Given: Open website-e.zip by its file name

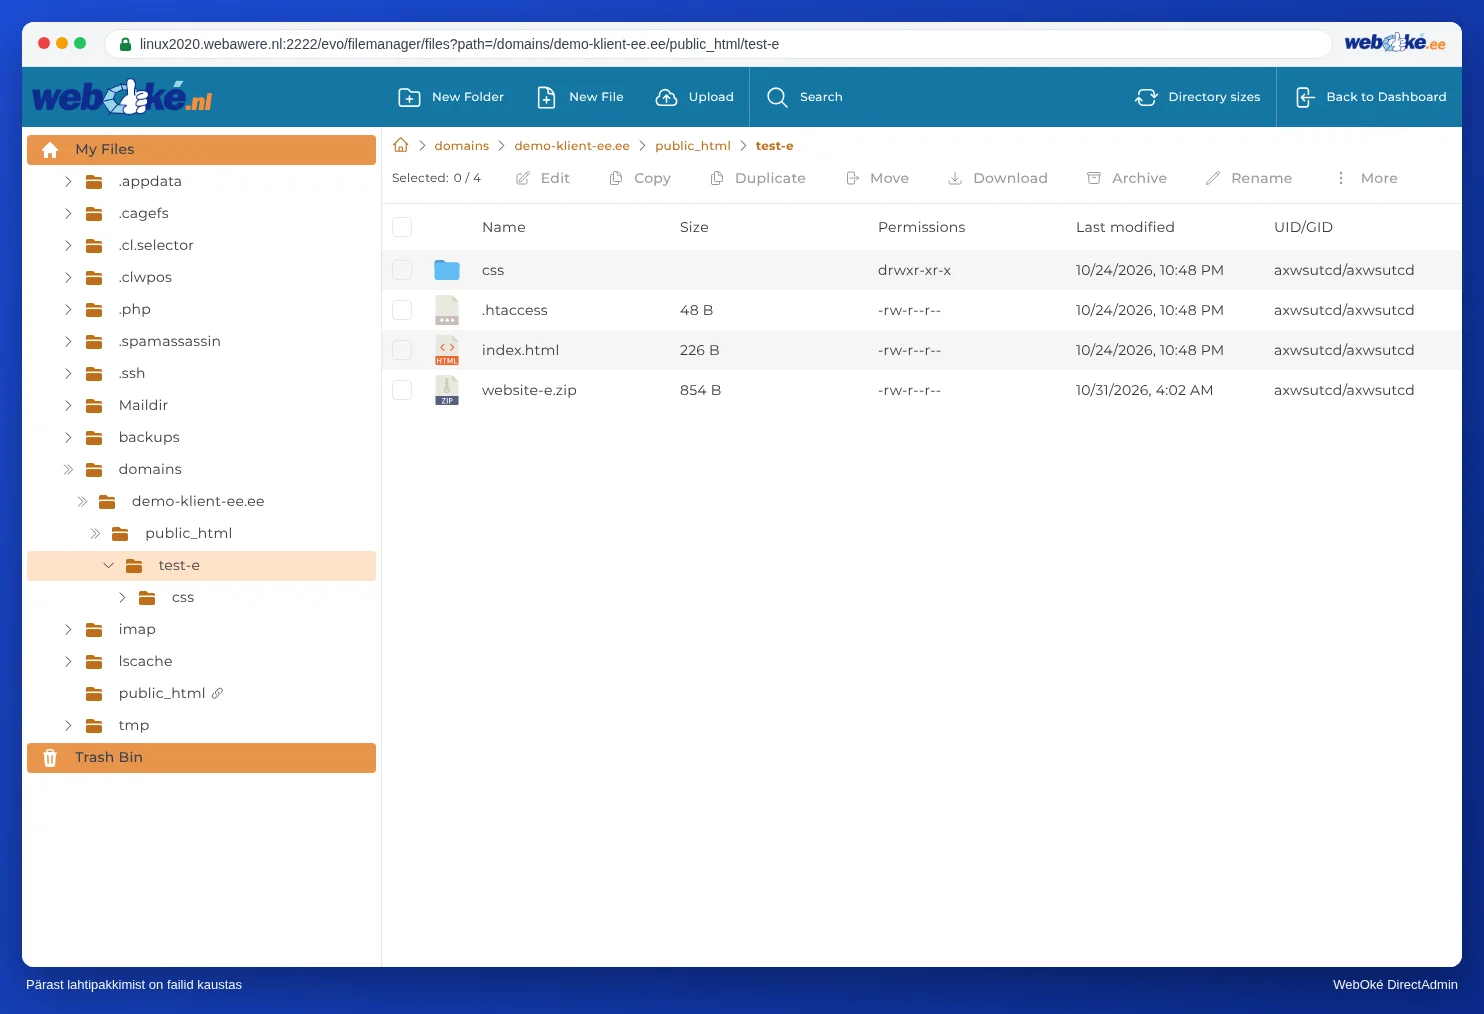Looking at the screenshot, I should tap(529, 390).
